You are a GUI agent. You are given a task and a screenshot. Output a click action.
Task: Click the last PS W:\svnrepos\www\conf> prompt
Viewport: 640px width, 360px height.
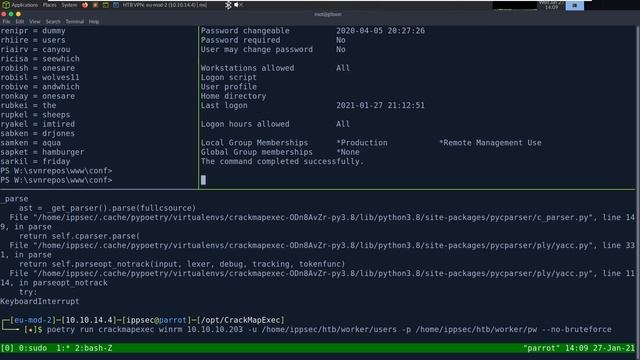[x=56, y=180]
